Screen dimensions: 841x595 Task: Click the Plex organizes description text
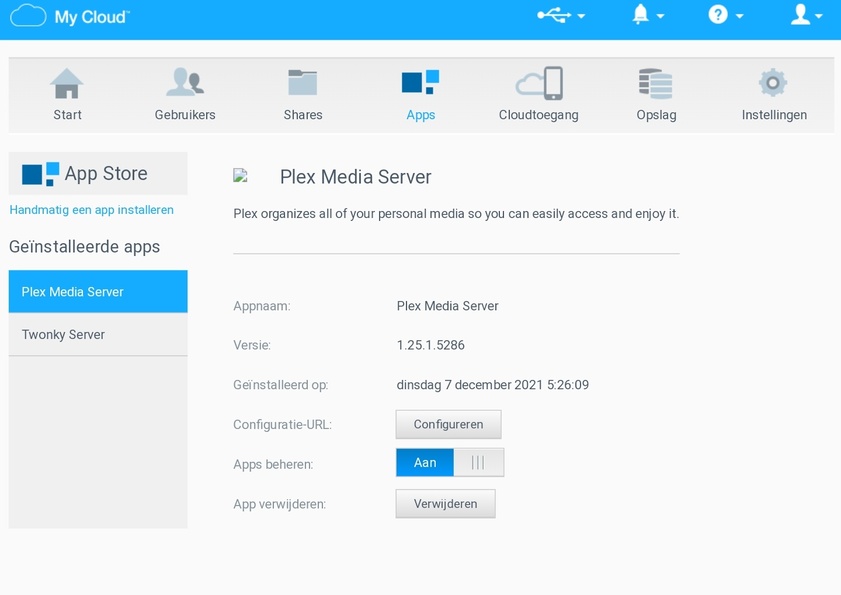click(456, 214)
